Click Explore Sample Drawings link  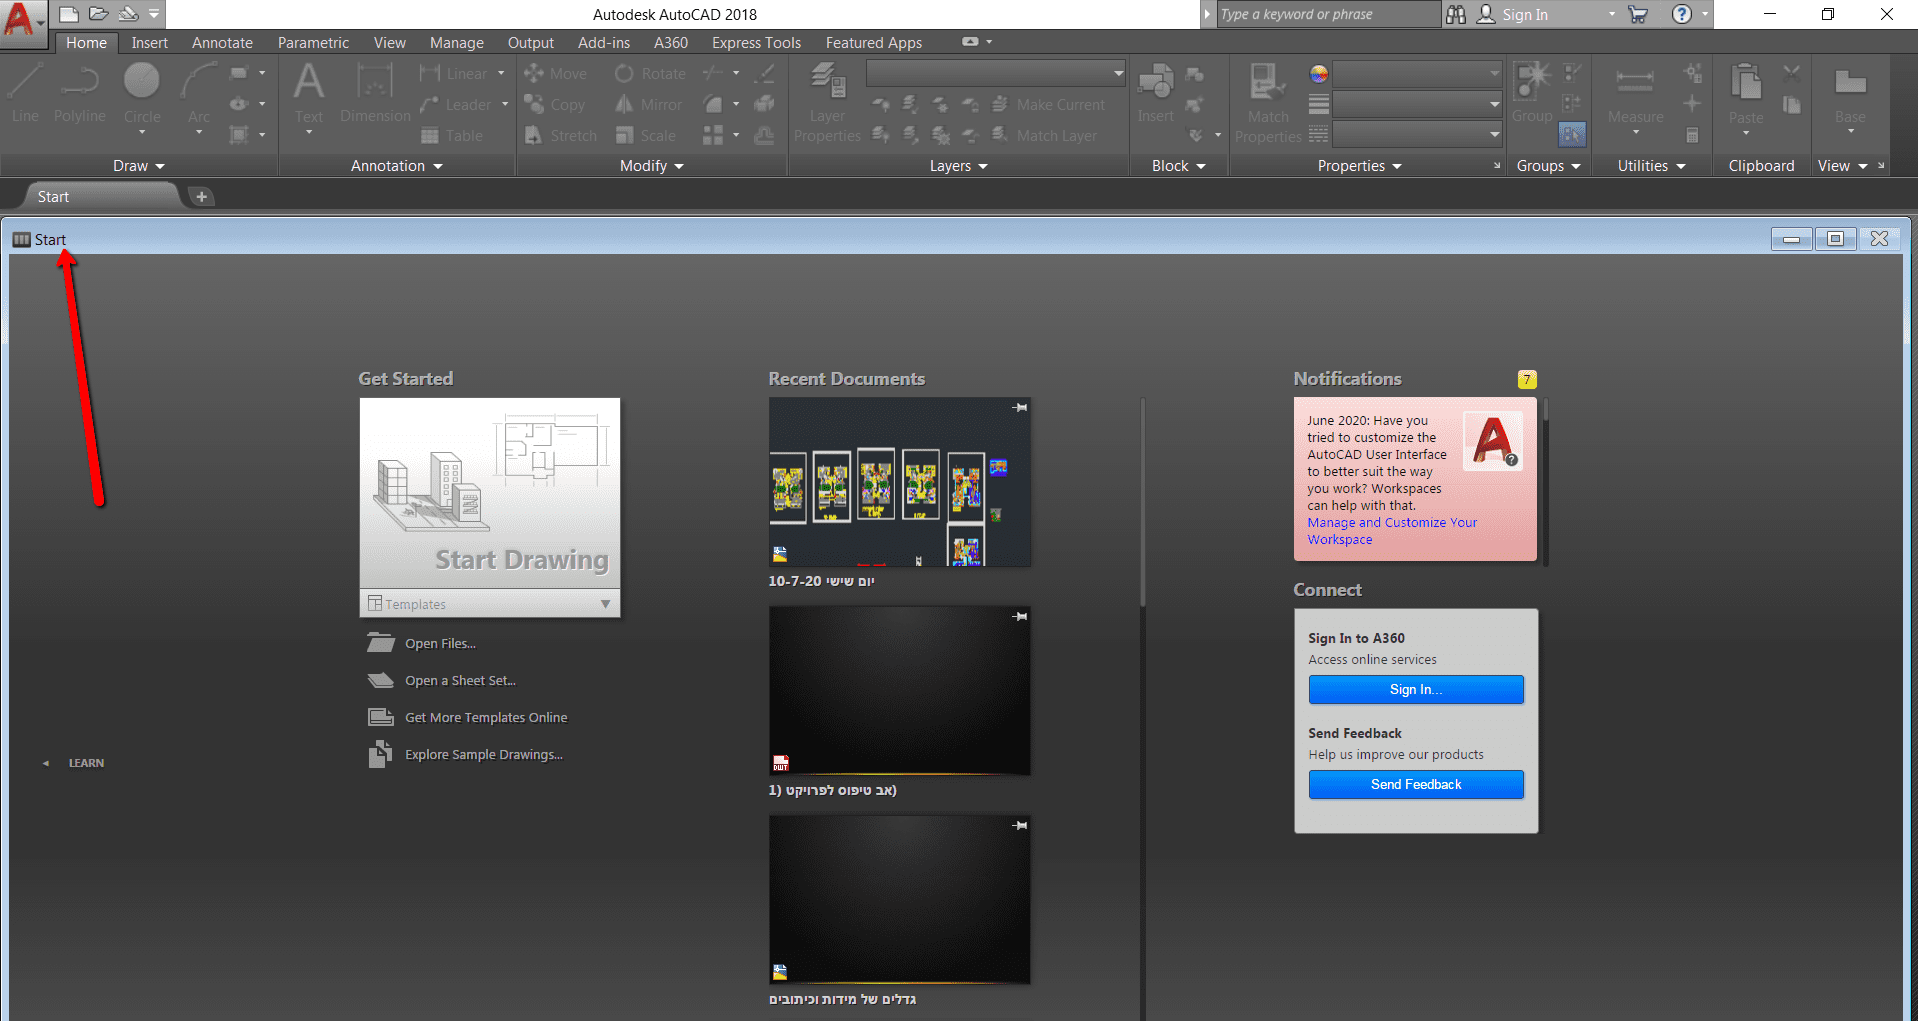pos(484,755)
